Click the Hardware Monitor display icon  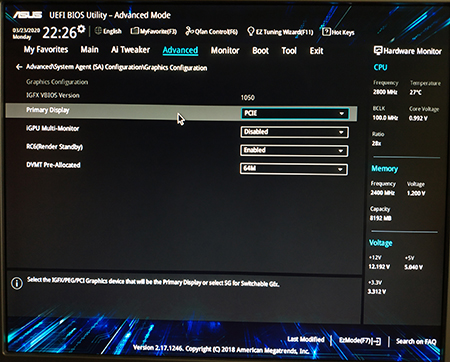[x=378, y=51]
